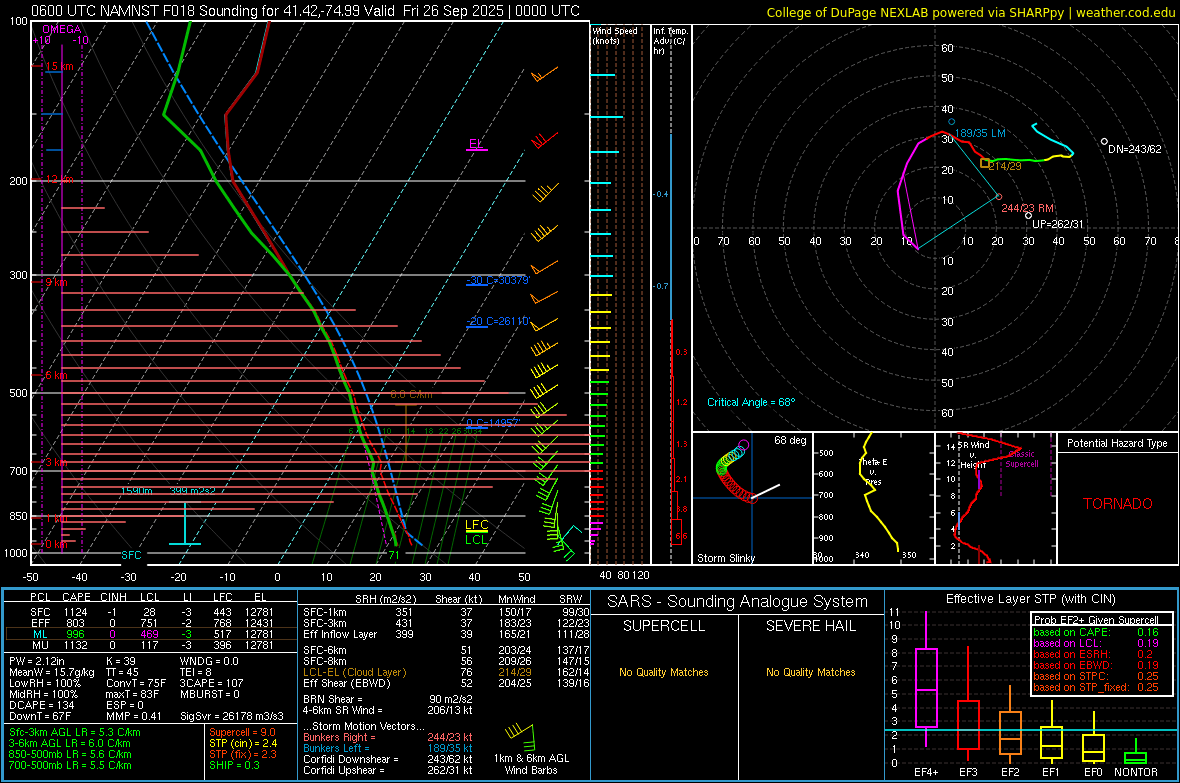The image size is (1180, 783).
Task: Click the 'SR Wind v. Height' inset label
Action: pos(974,455)
